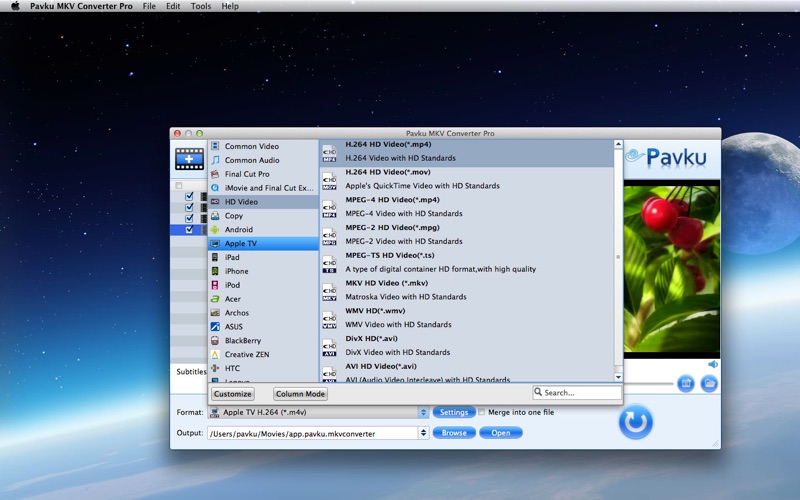Click the HD Video category icon
This screenshot has width=800, height=500.
coord(215,202)
